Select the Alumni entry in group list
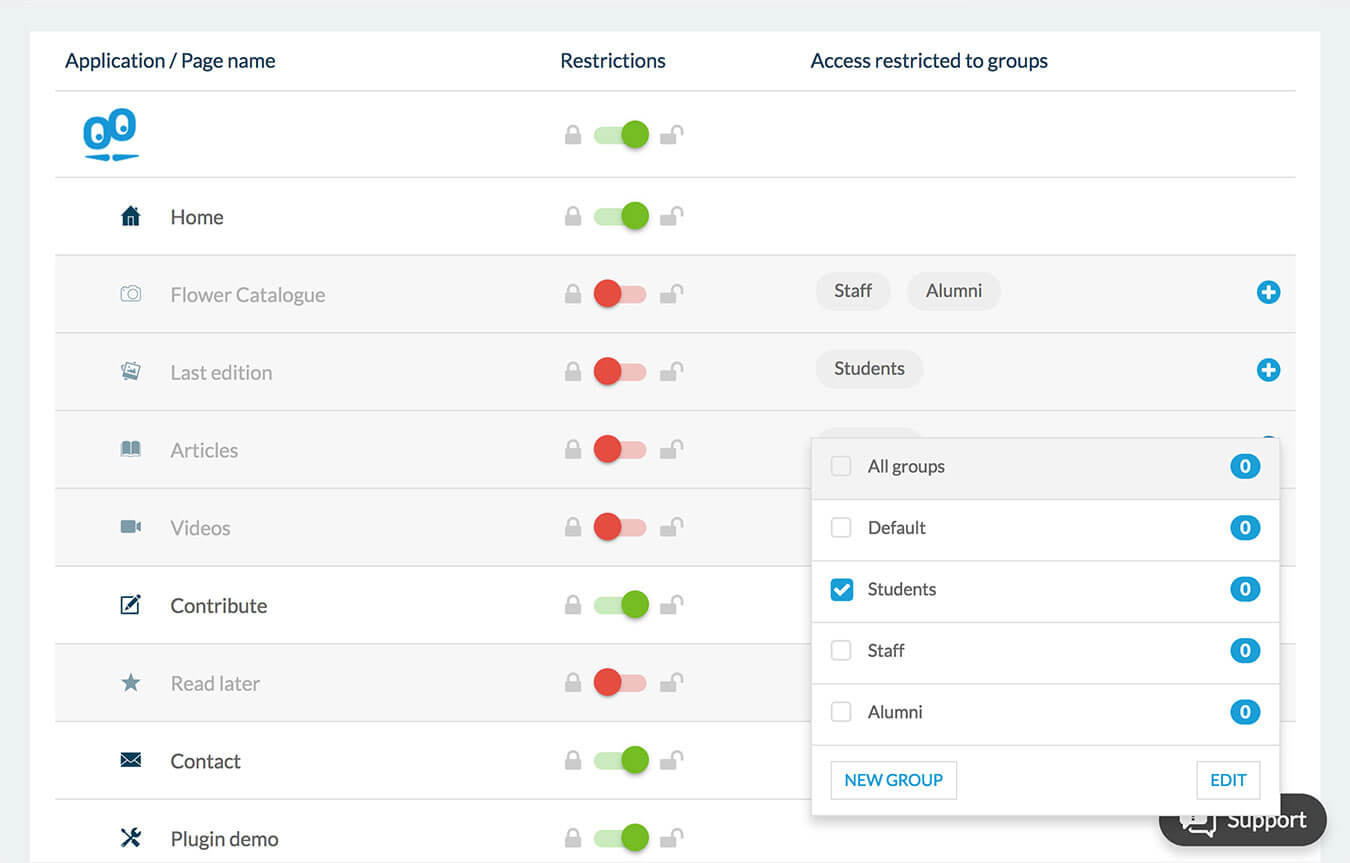1350x863 pixels. 895,712
